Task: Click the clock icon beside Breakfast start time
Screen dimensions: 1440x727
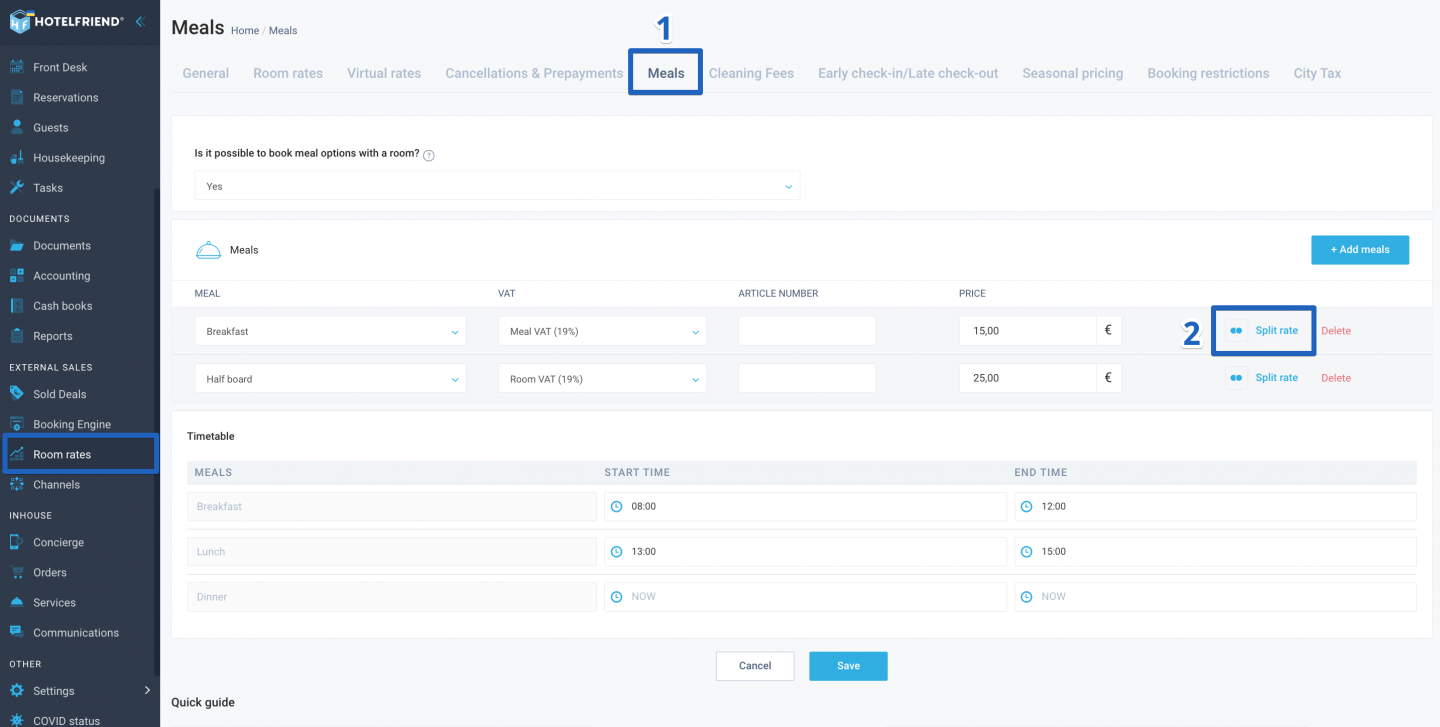Action: coord(614,506)
